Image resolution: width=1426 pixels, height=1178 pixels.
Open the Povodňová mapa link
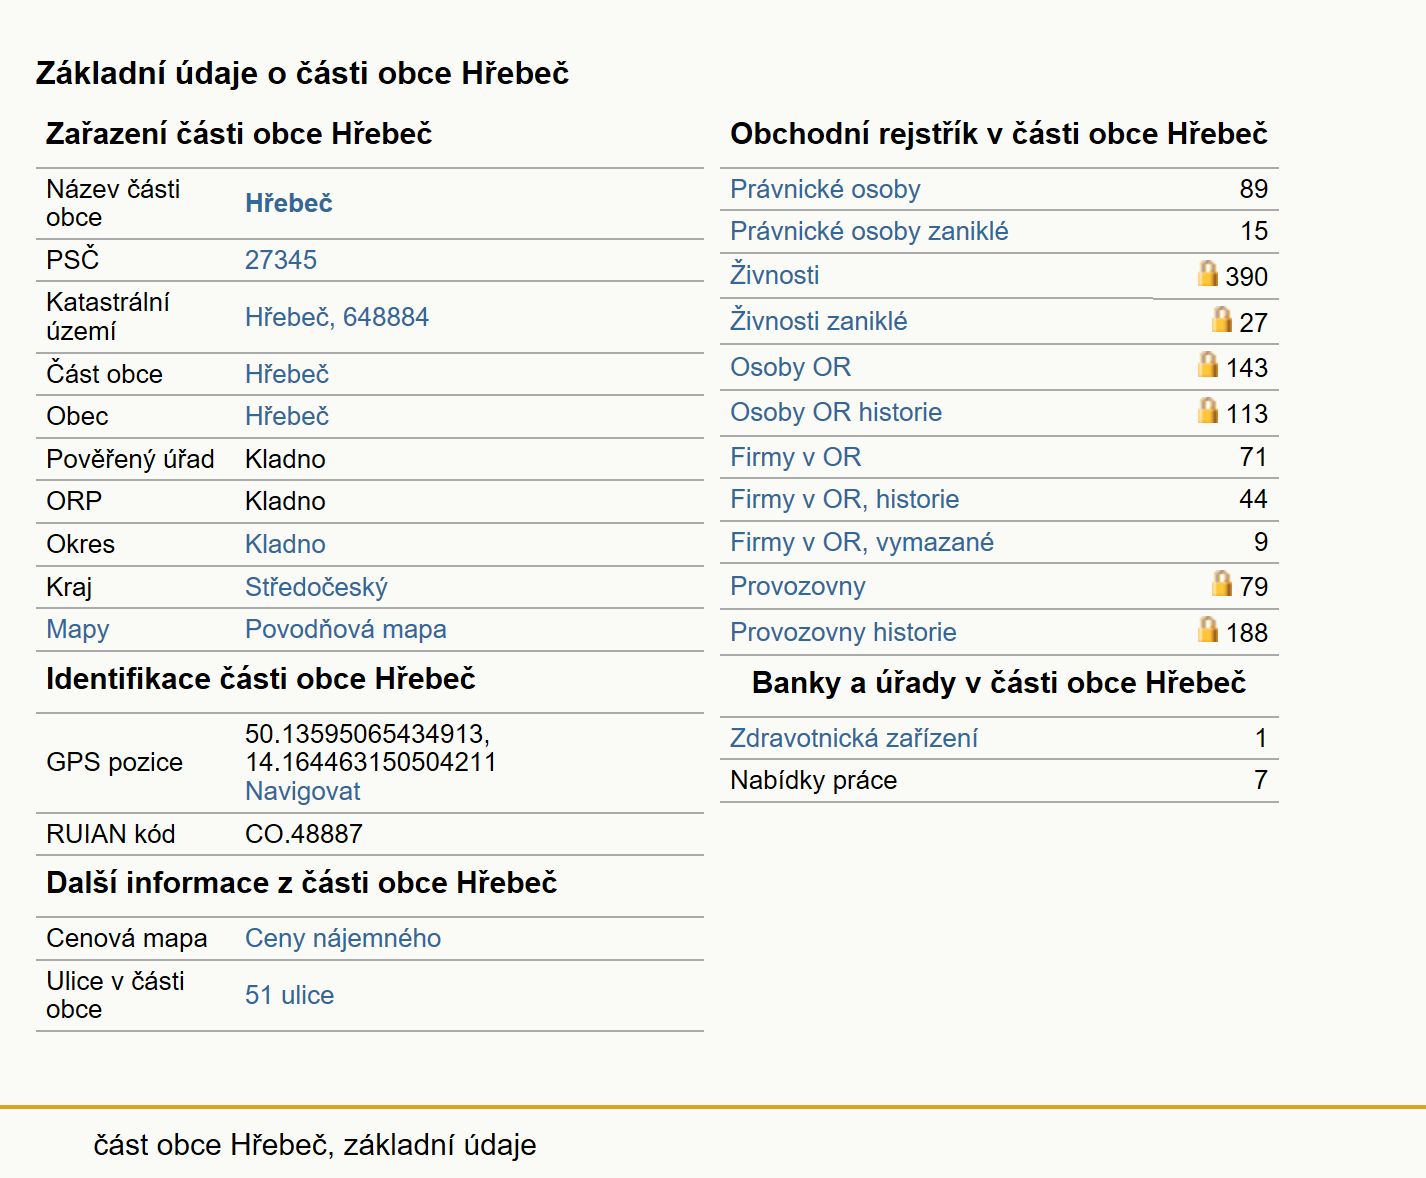tap(346, 629)
